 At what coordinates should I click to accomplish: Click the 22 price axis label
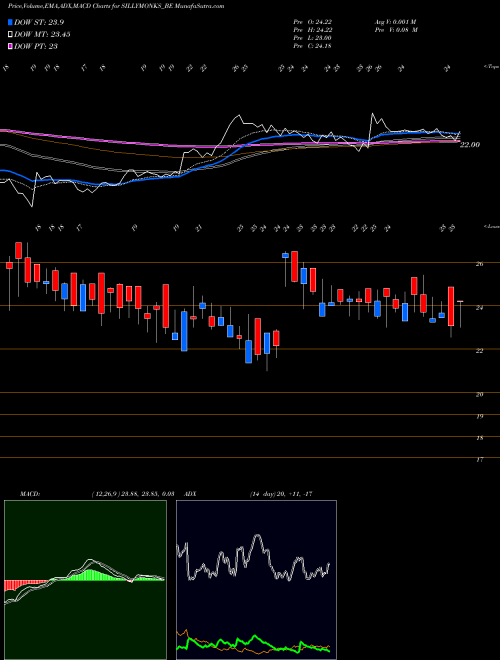[479, 351]
